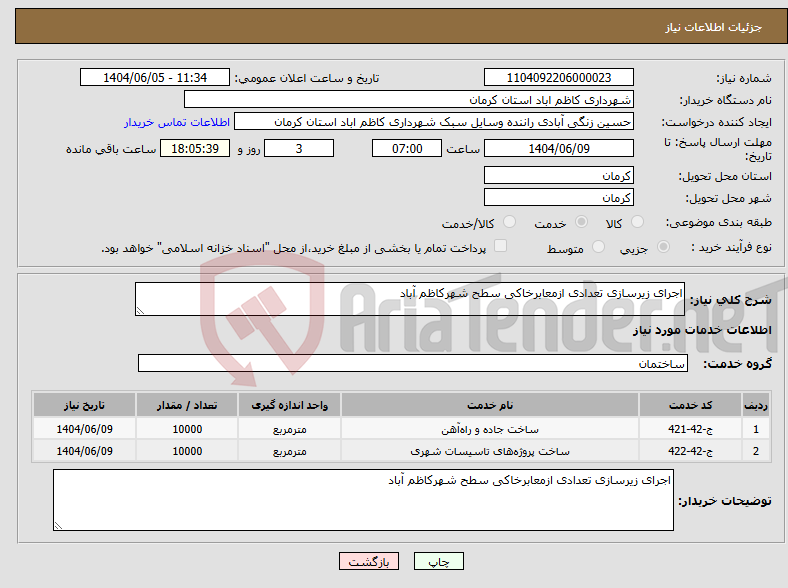Click the ساخت جاده و راه‌آهن cell
Viewport: 788px width, 588px height.
click(x=490, y=429)
